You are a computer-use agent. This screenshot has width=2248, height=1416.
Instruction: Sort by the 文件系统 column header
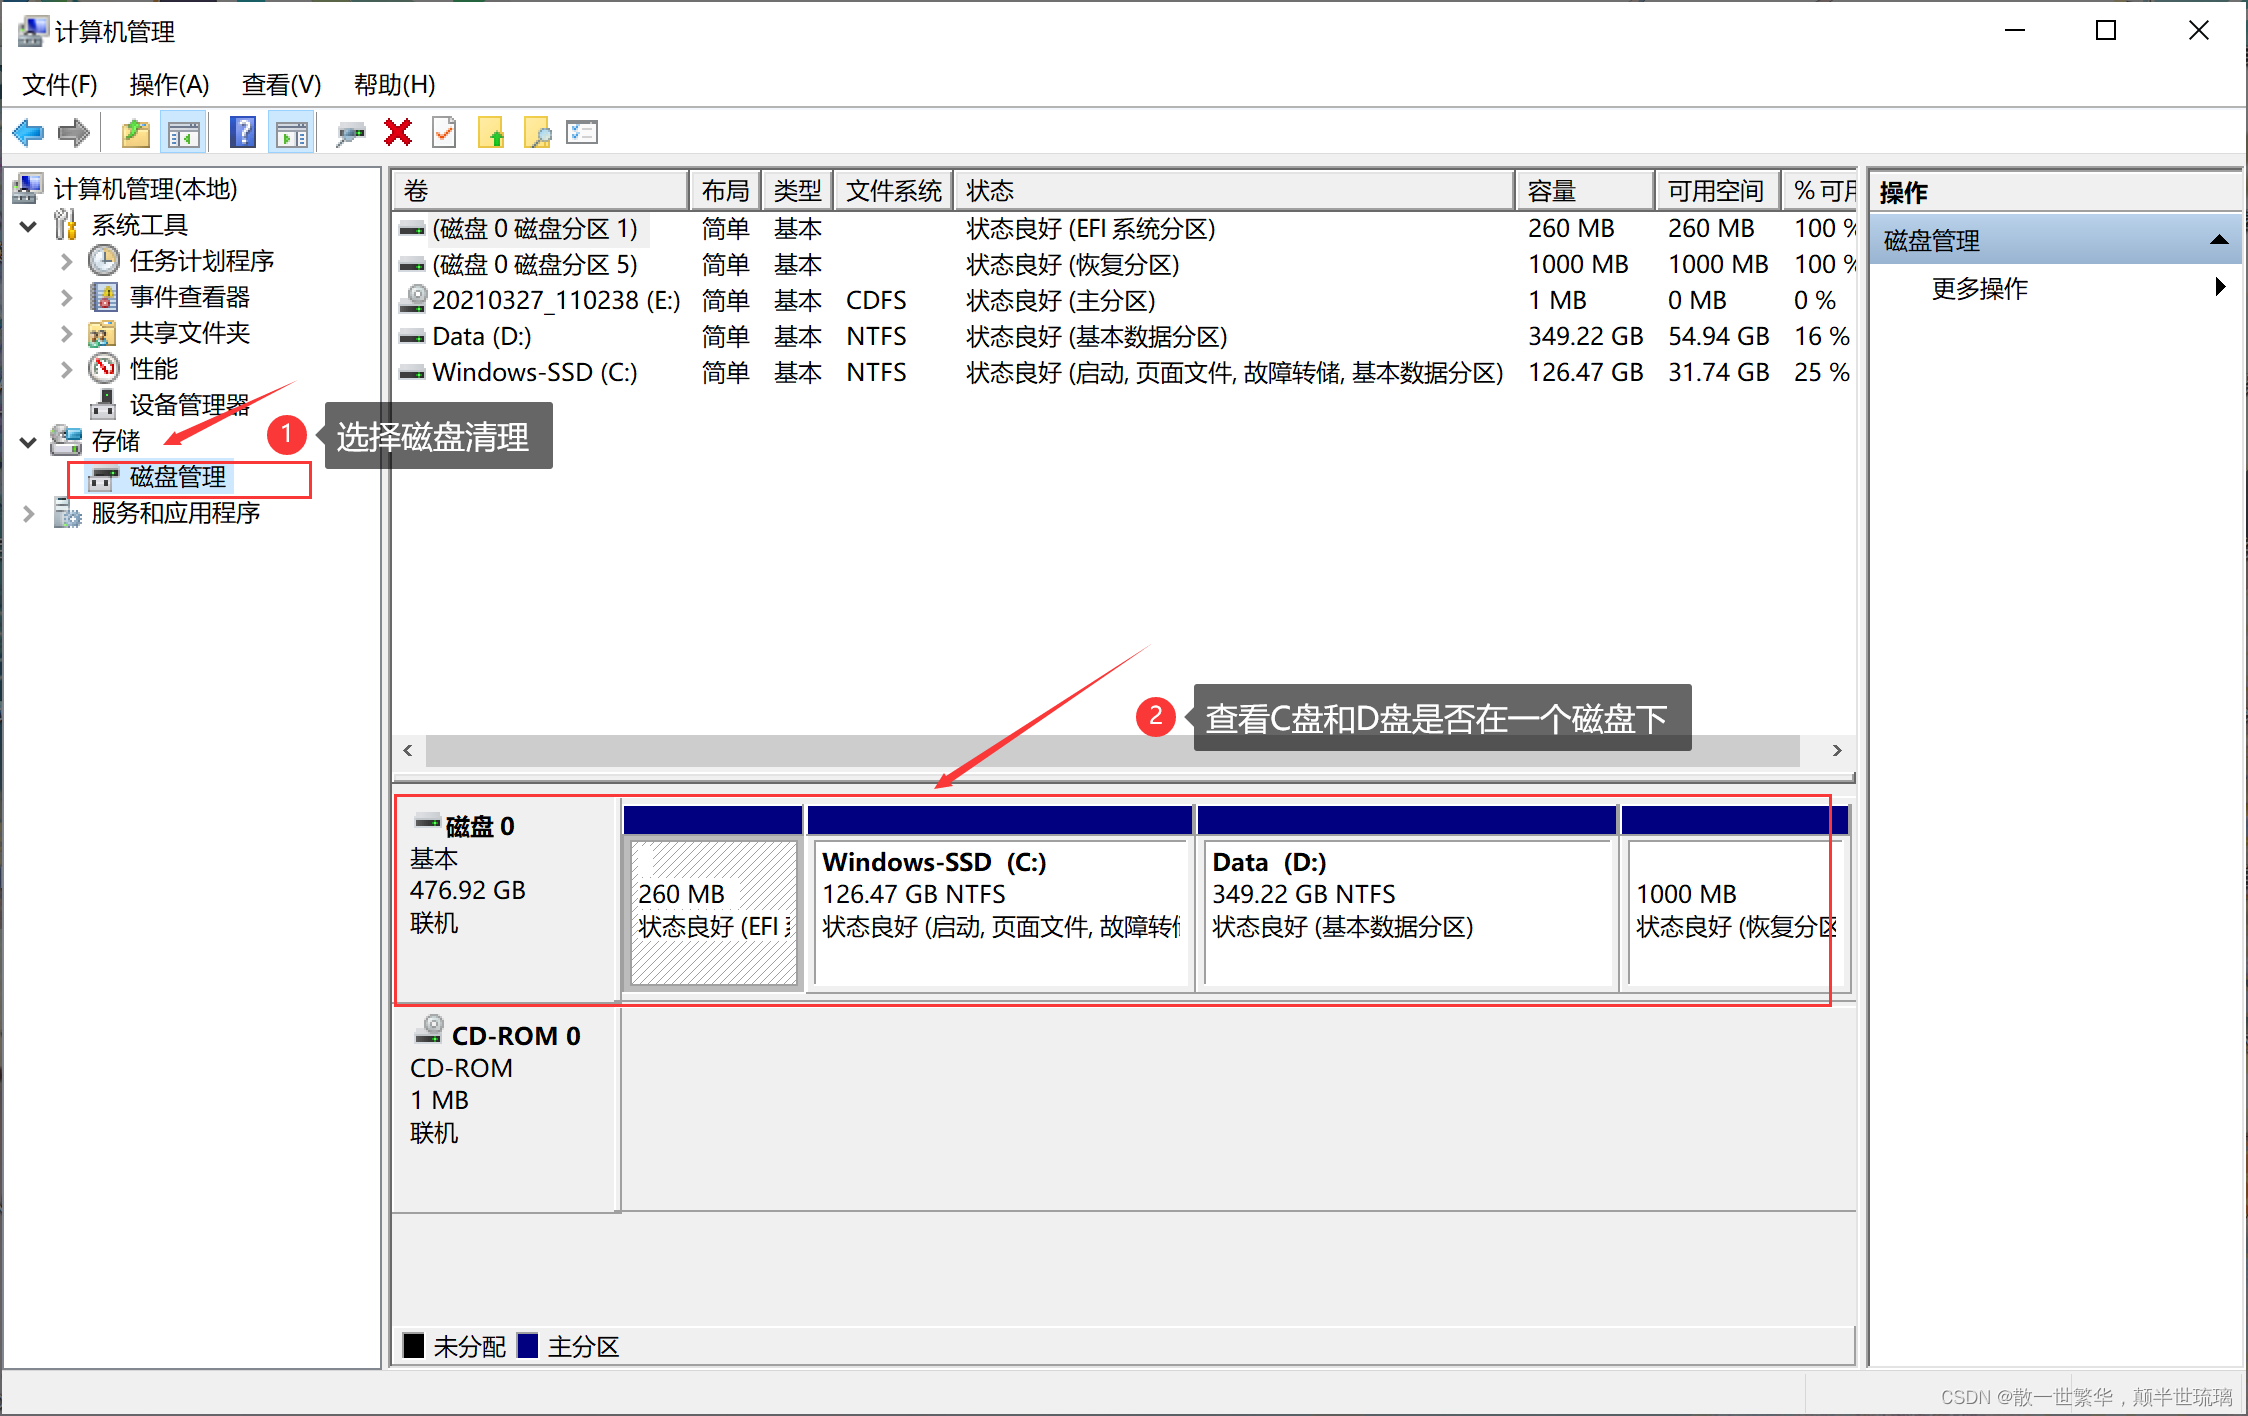[x=893, y=190]
